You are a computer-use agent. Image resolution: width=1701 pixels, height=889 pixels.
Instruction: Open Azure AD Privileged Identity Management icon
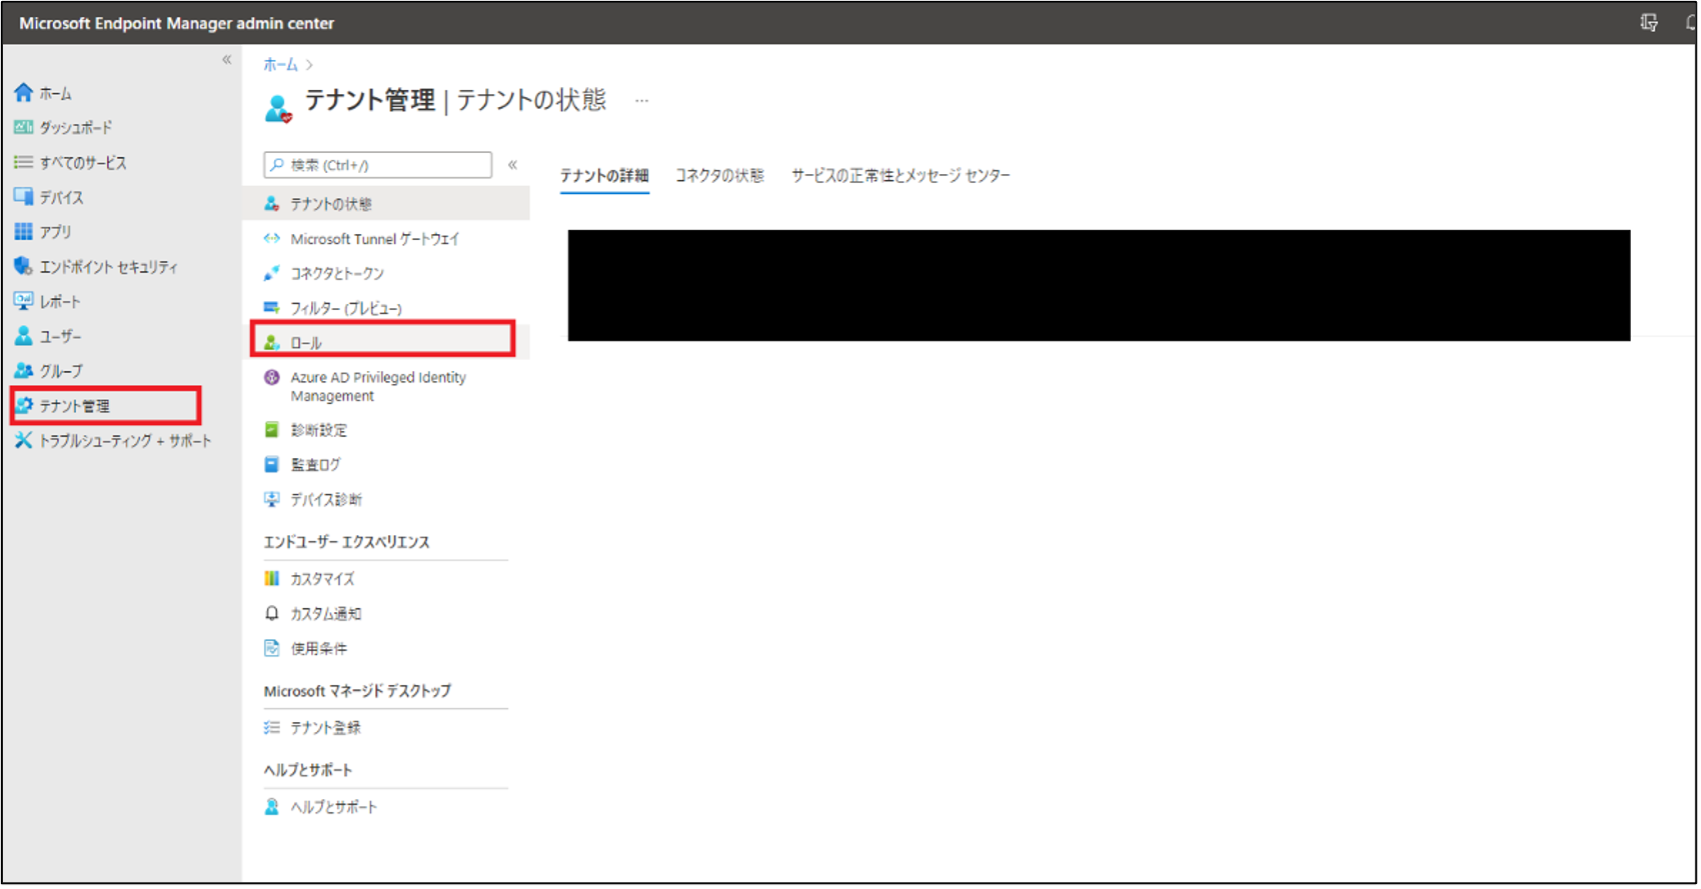272,378
